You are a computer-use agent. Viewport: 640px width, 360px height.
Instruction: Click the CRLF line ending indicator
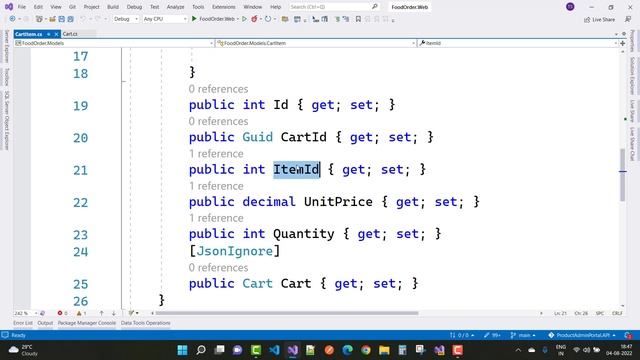pos(617,313)
